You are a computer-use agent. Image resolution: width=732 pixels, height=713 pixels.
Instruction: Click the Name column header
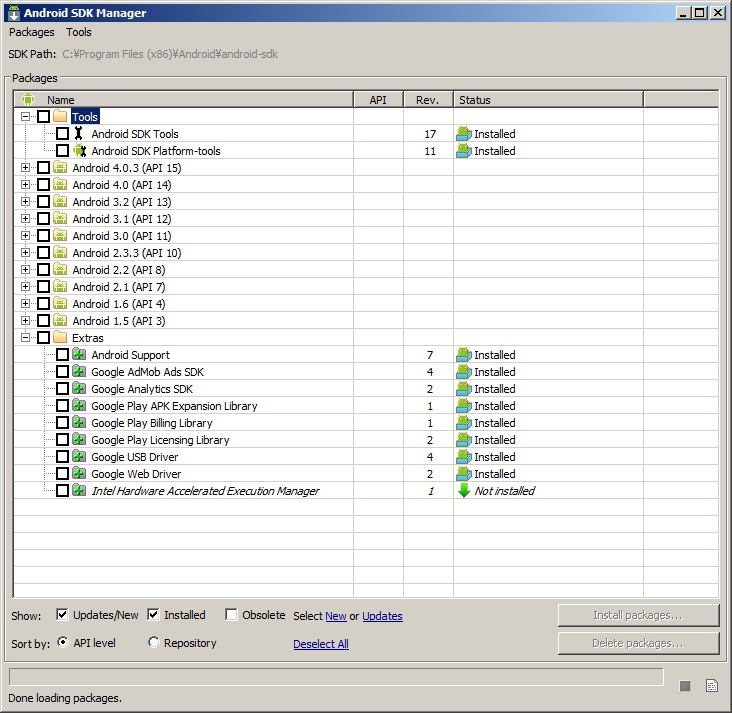[x=183, y=99]
